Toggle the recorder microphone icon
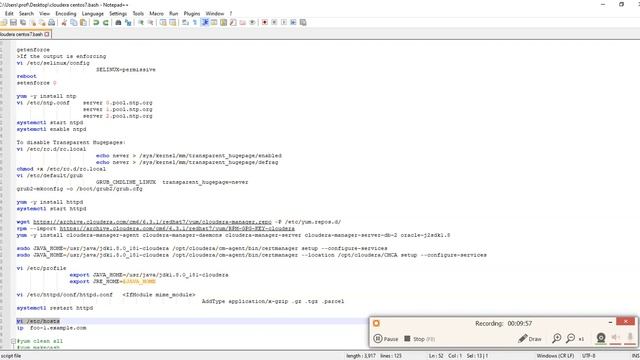The width and height of the screenshot is (640, 360). [630, 337]
